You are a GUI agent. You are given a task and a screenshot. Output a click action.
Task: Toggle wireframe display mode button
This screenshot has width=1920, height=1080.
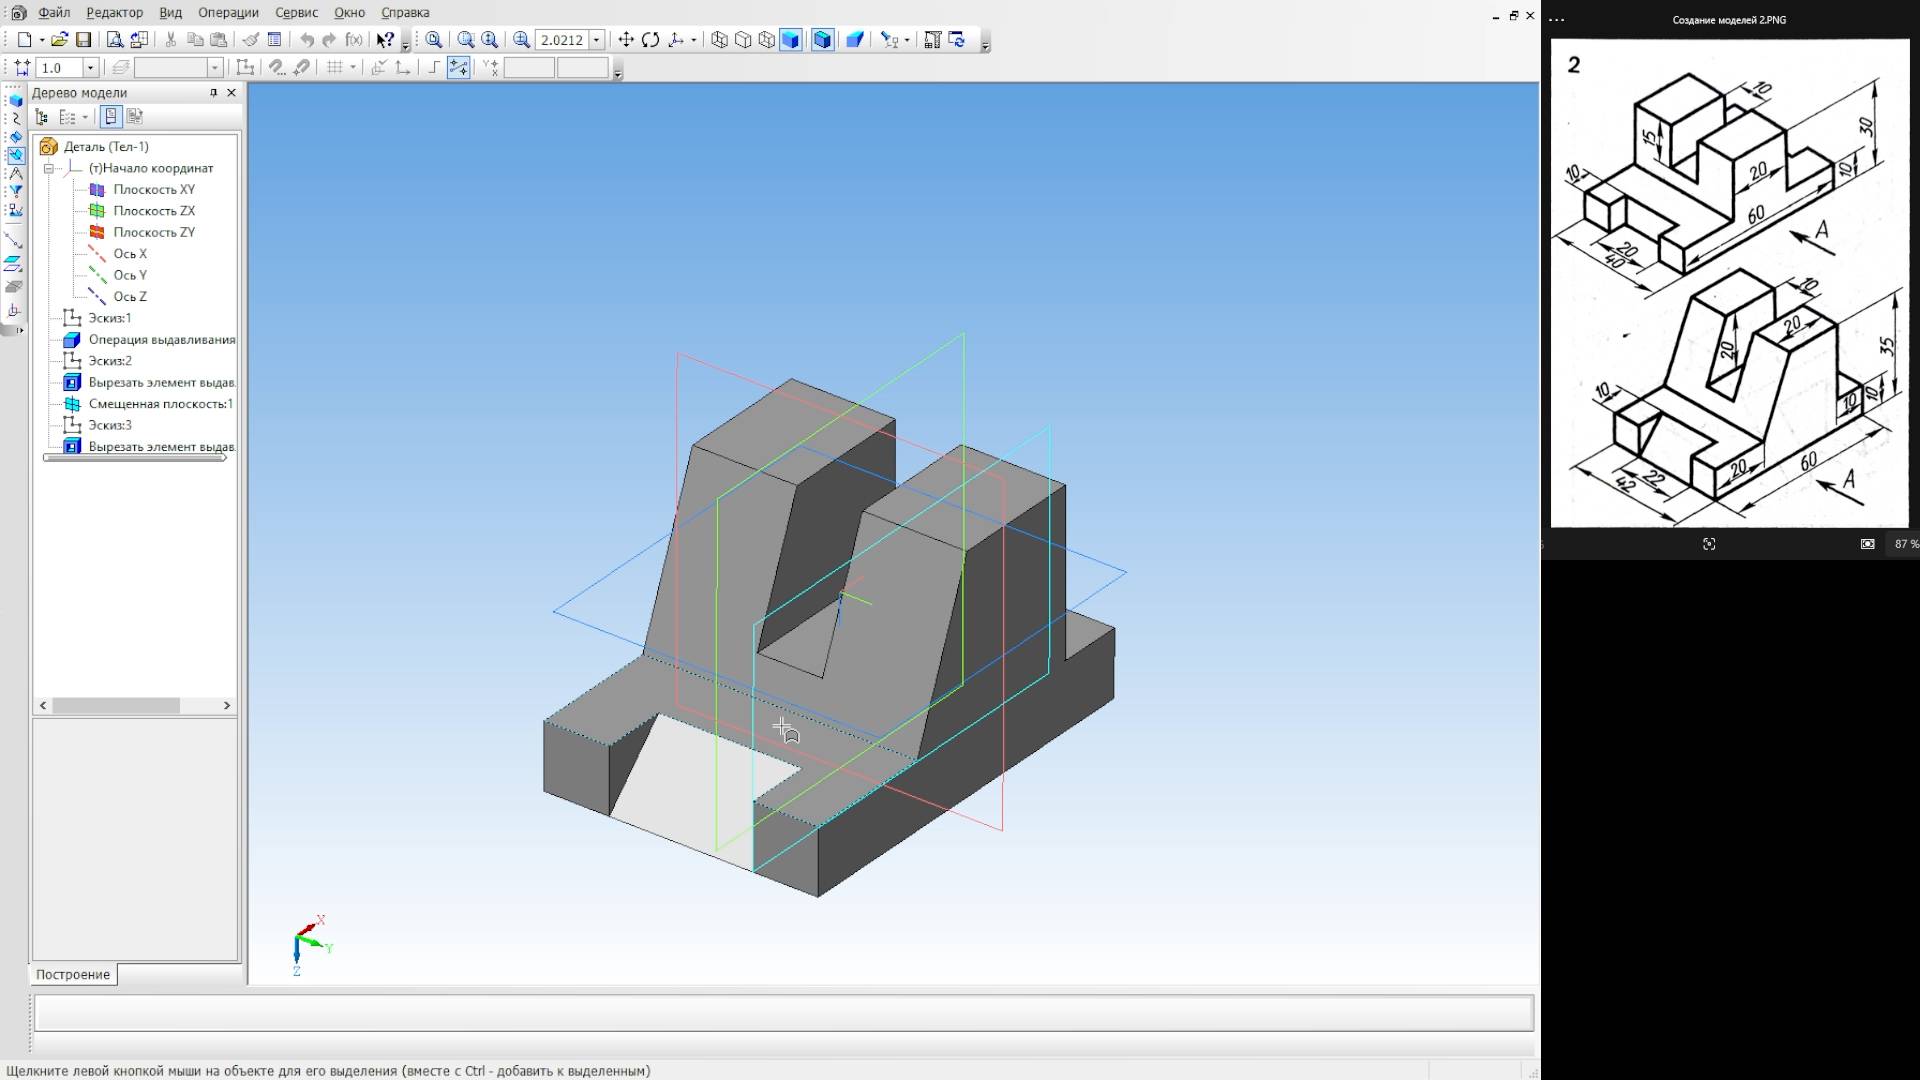click(719, 40)
